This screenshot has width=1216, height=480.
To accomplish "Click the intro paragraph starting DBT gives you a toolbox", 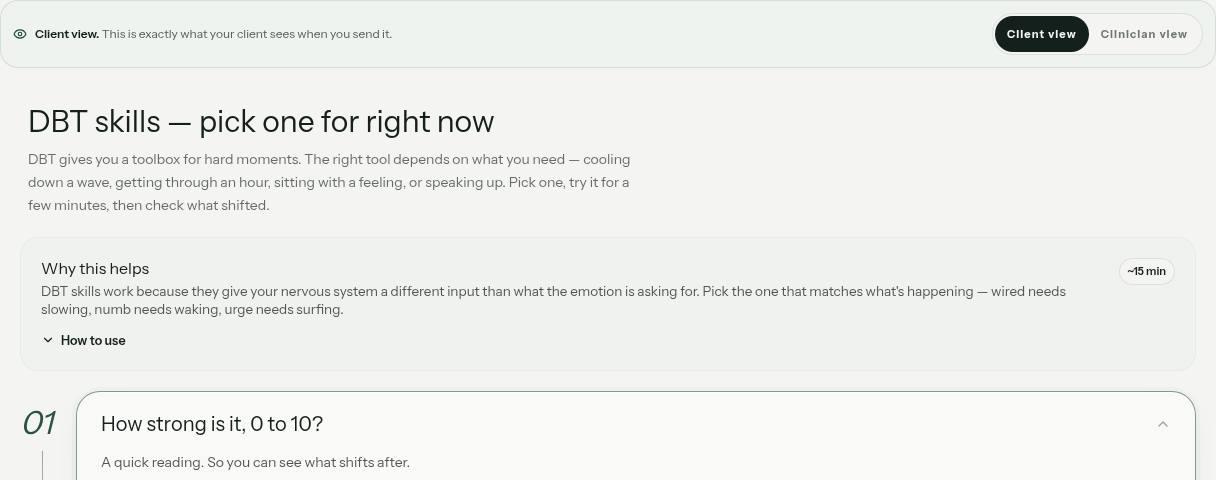I will [x=329, y=182].
